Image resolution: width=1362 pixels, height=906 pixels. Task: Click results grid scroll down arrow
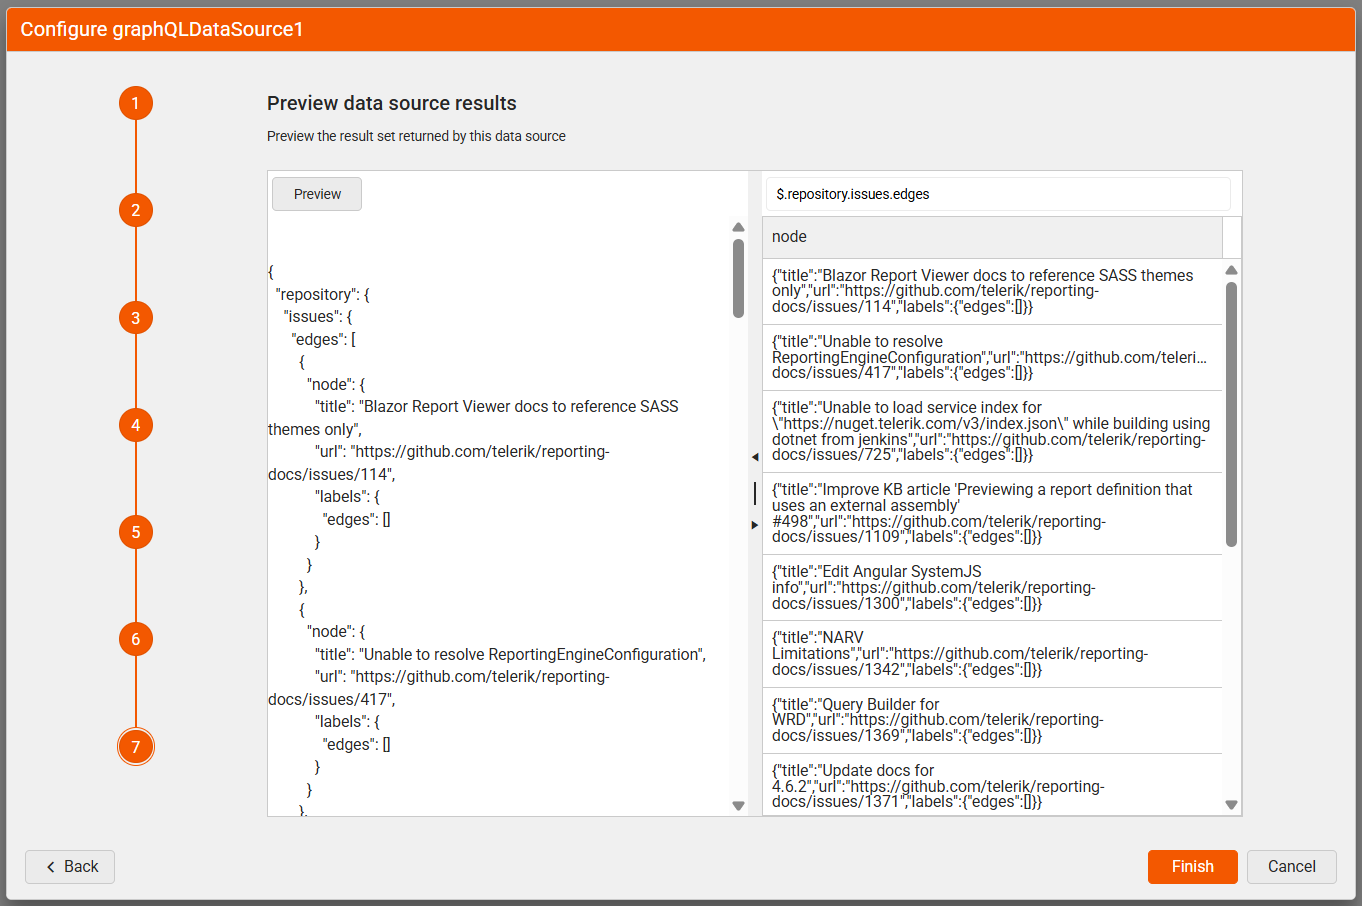click(x=1231, y=805)
